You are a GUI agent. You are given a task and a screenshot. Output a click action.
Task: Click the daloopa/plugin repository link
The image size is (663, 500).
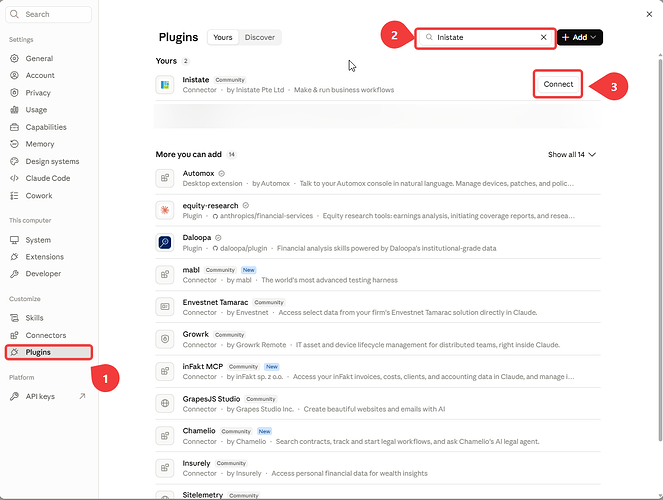[240, 248]
